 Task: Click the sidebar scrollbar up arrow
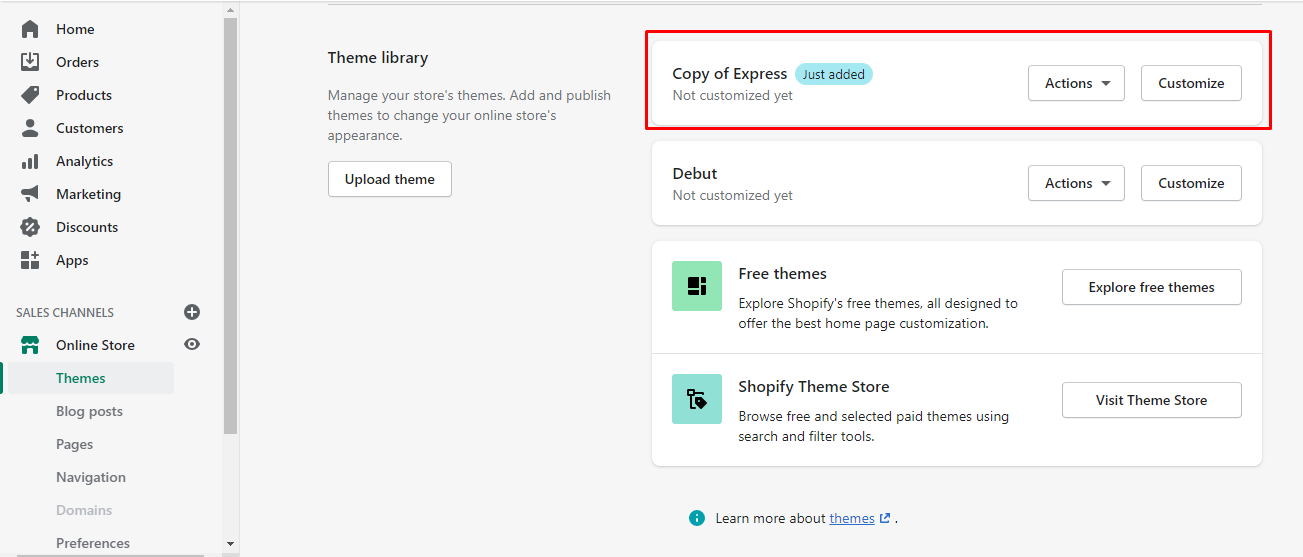pyautogui.click(x=230, y=8)
